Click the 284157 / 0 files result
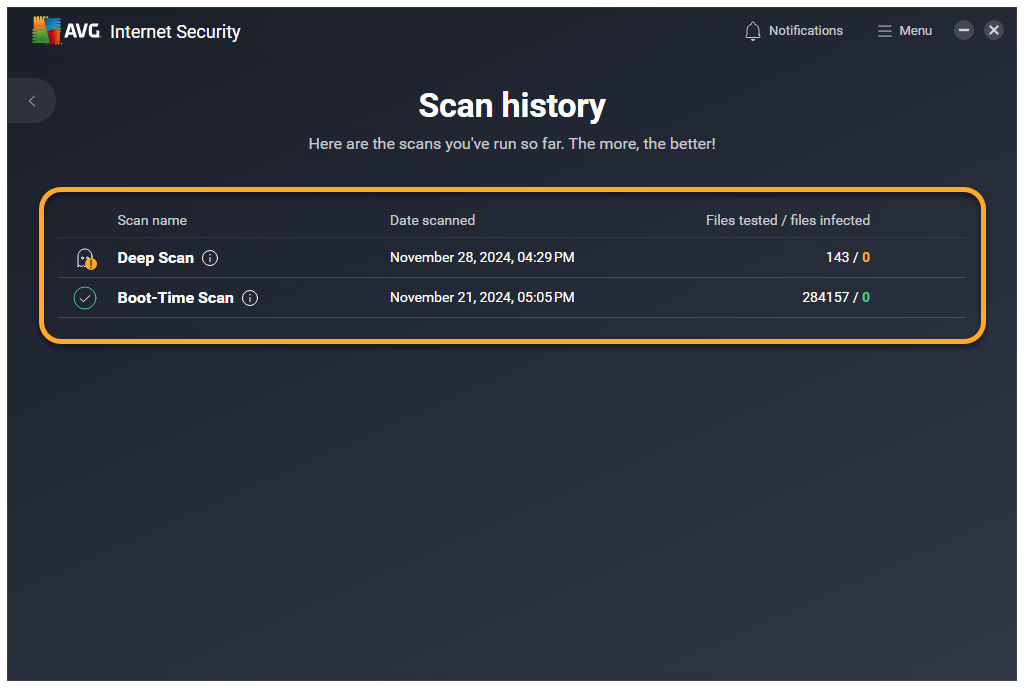Image resolution: width=1026 pixels, height=689 pixels. click(x=835, y=298)
